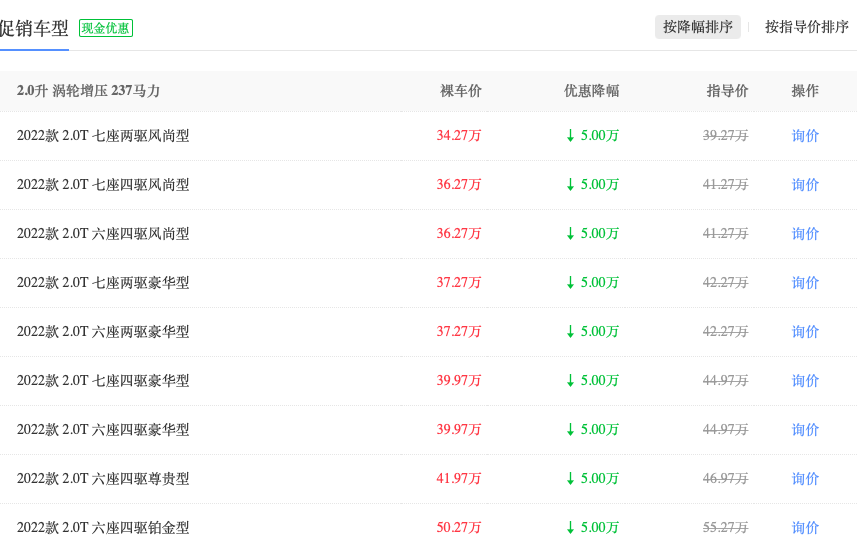Click 询价 for 六座两驱豪华型
864x552 pixels.
click(805, 332)
